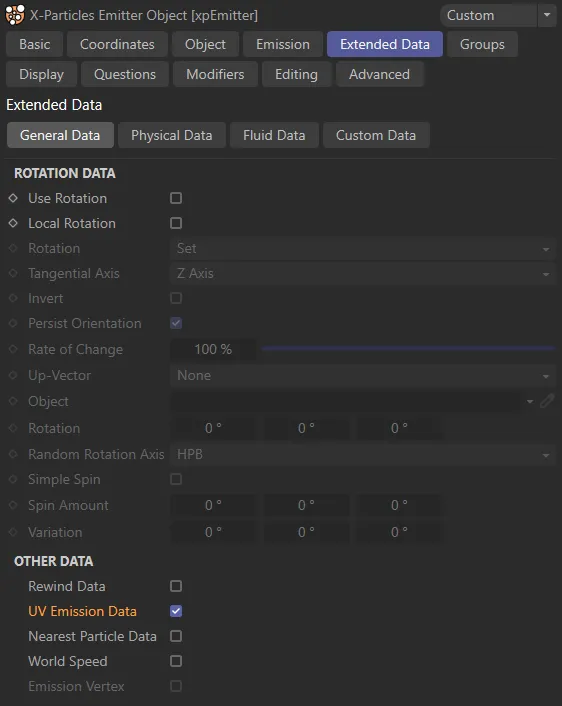Screen dimensions: 562x706
Task: Click the arrow beside the Custom dropdown
Action: 547,15
